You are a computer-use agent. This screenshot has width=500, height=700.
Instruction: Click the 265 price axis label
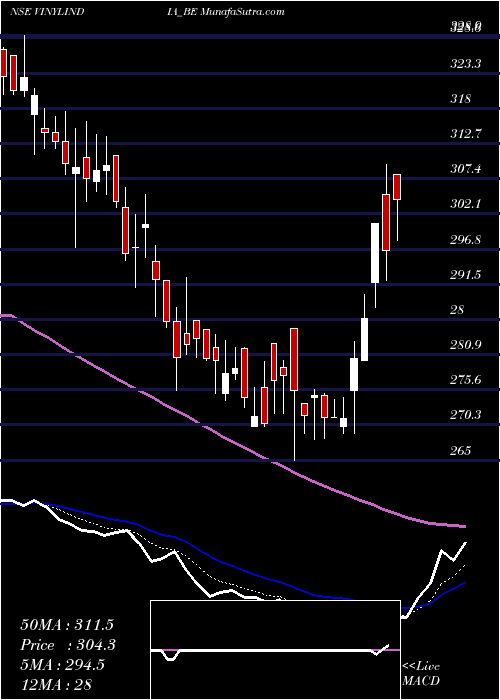coord(461,450)
